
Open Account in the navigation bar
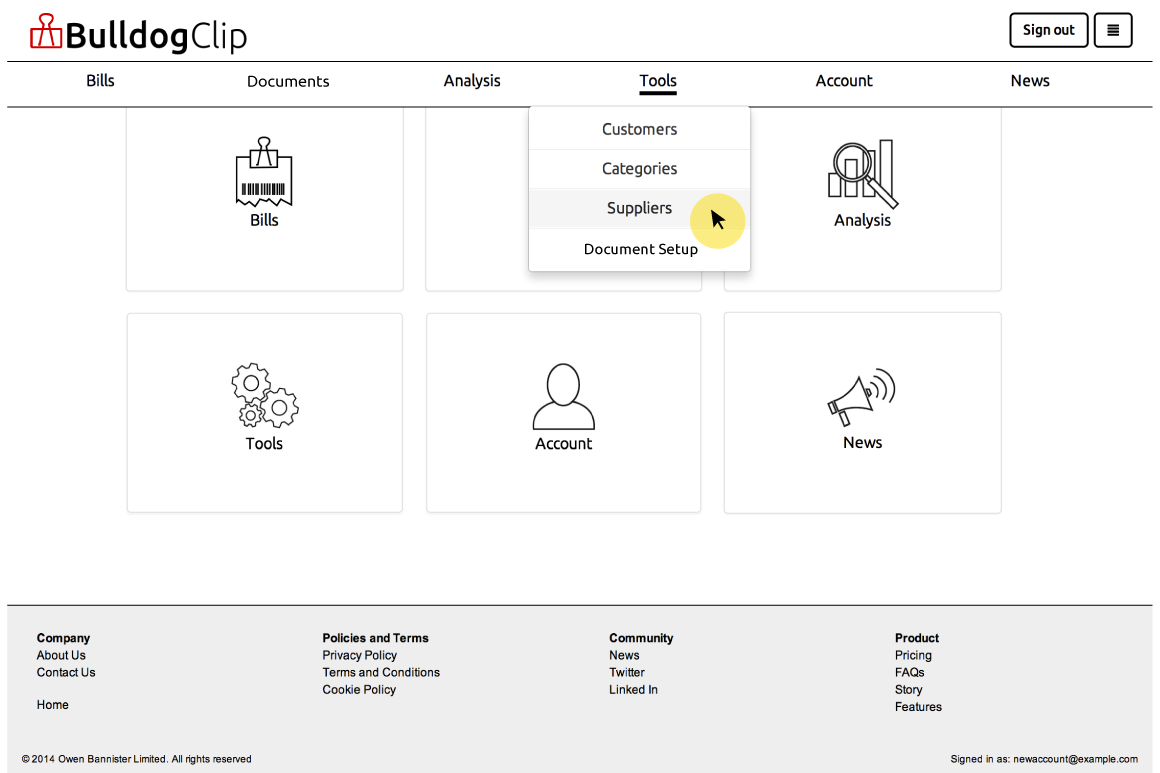pyautogui.click(x=844, y=81)
